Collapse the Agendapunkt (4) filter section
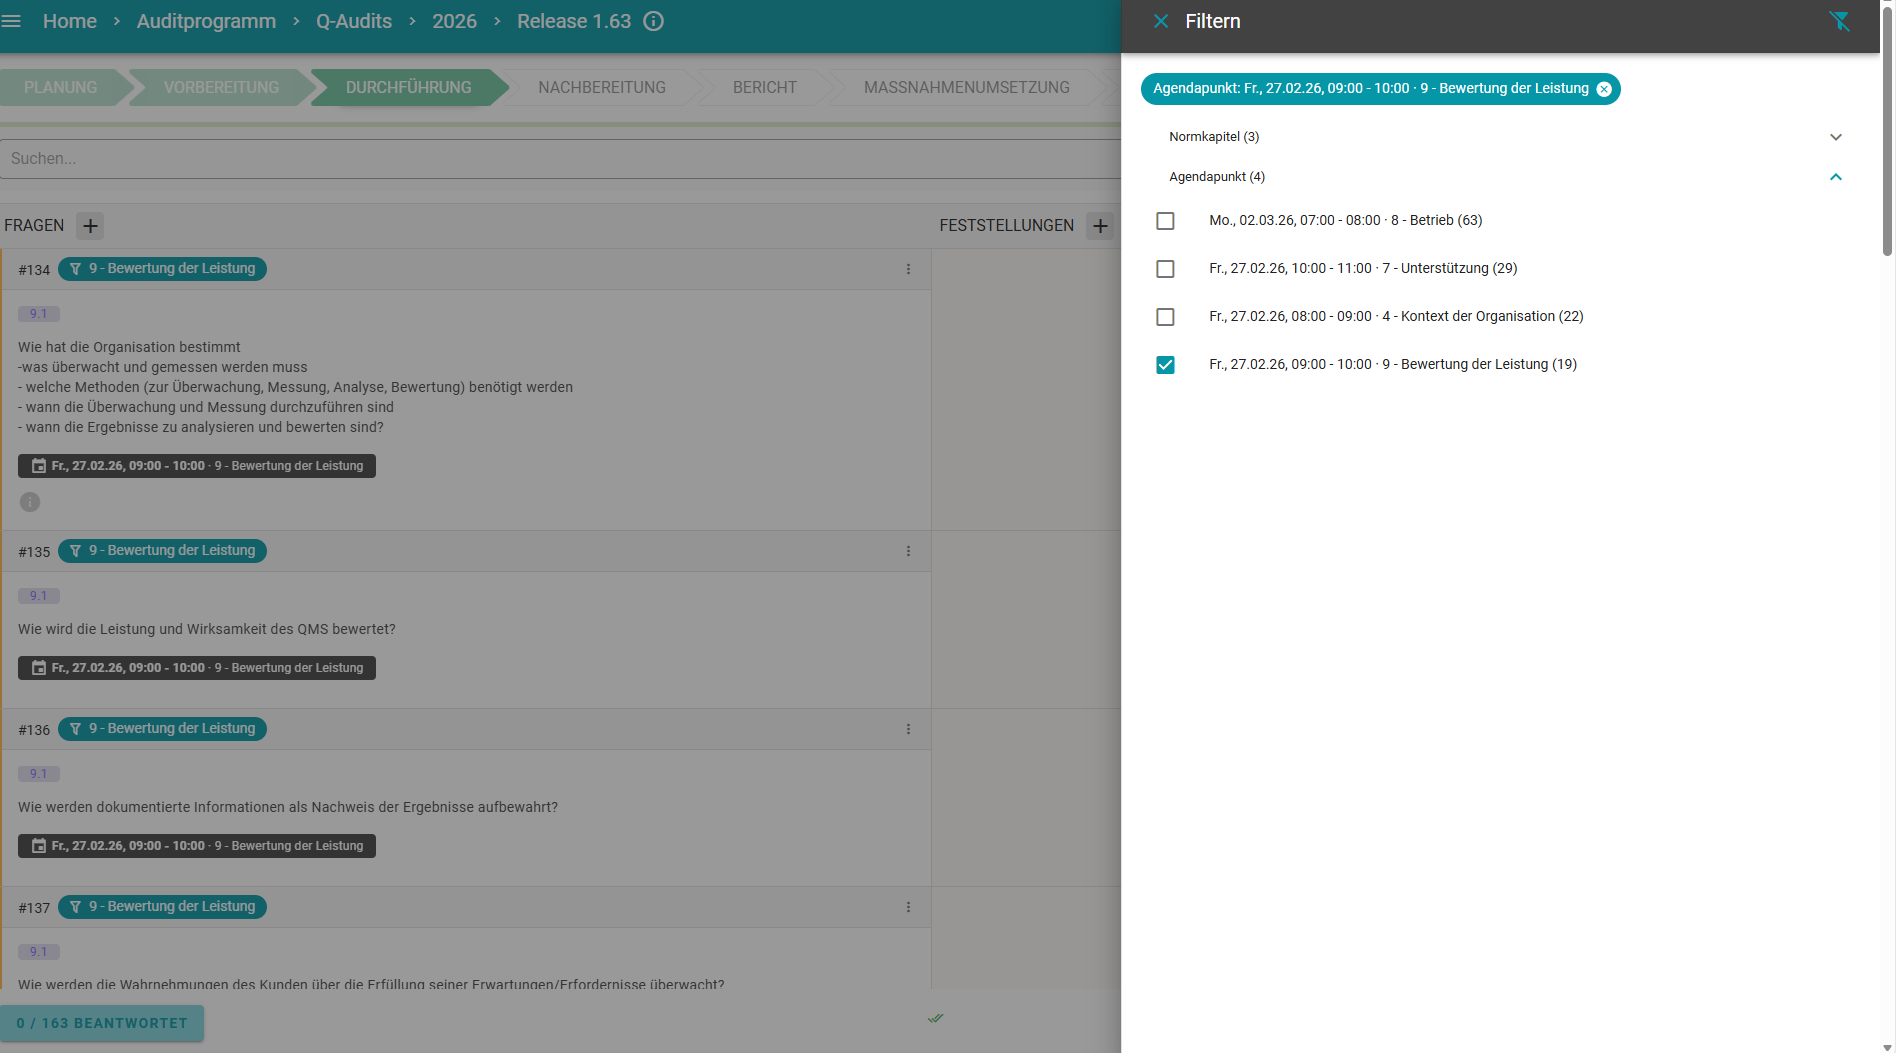 pyautogui.click(x=1835, y=177)
